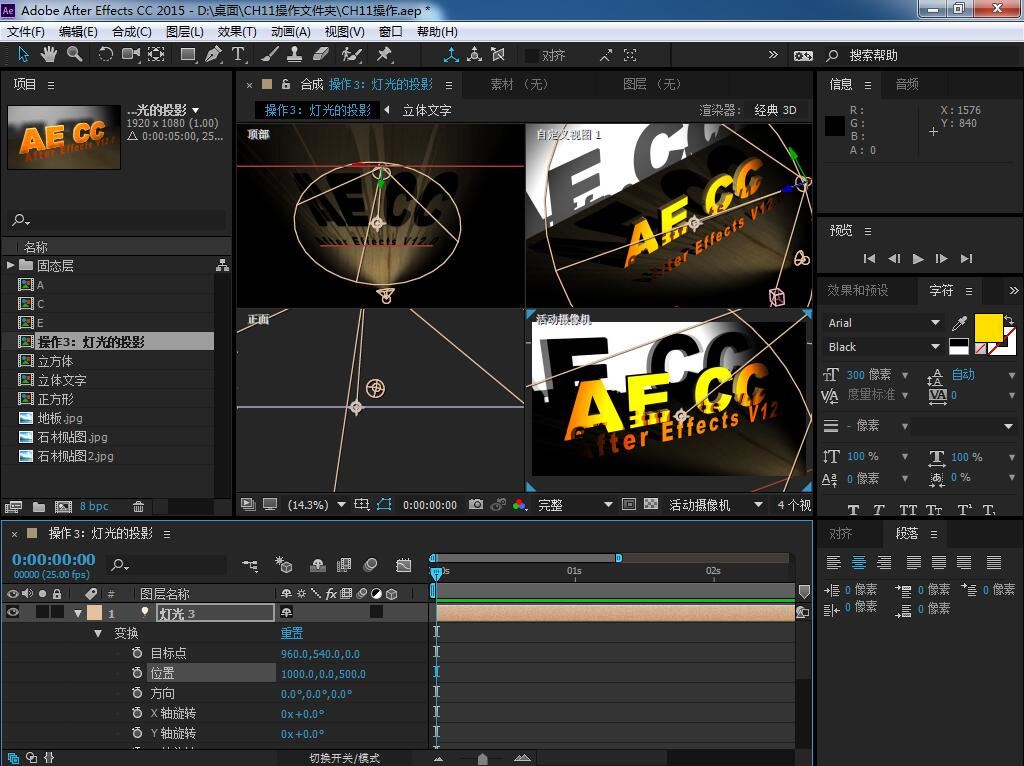Click the current time 0:00:00:00 field

tap(54, 560)
